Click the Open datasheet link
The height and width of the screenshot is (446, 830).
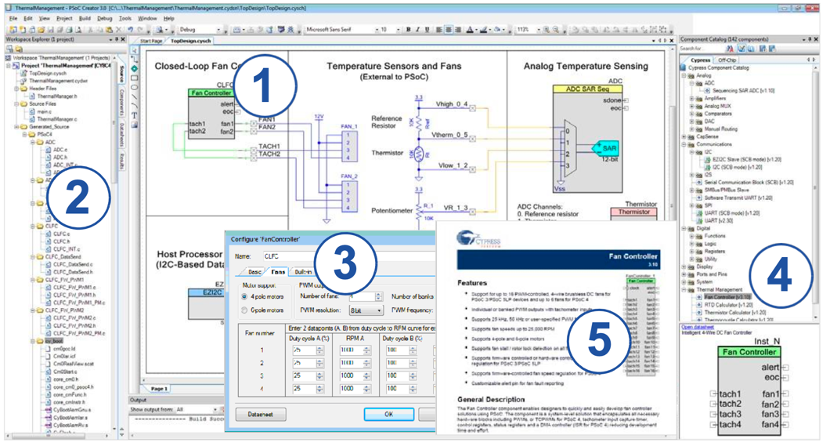click(698, 327)
